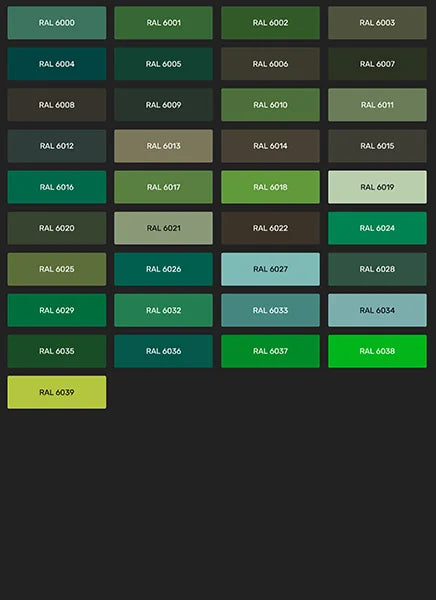The image size is (436, 600).
Task: Pick the RAL 6026 swatch
Action: coord(163,269)
